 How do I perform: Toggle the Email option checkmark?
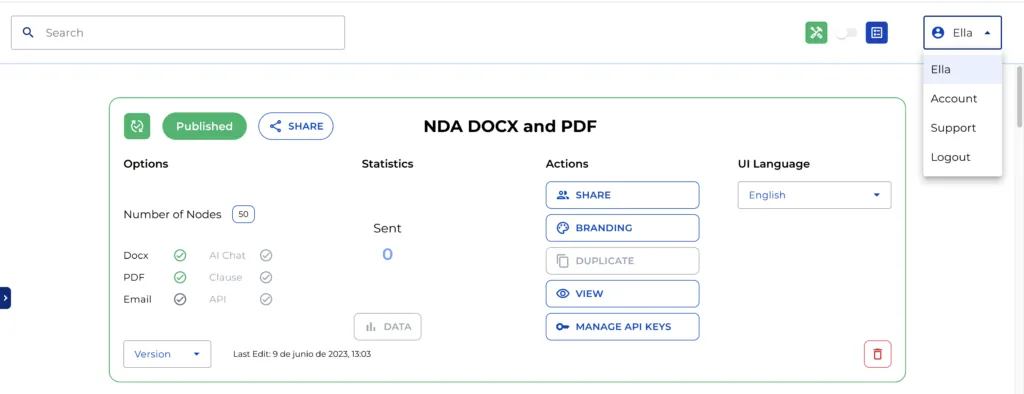point(180,299)
